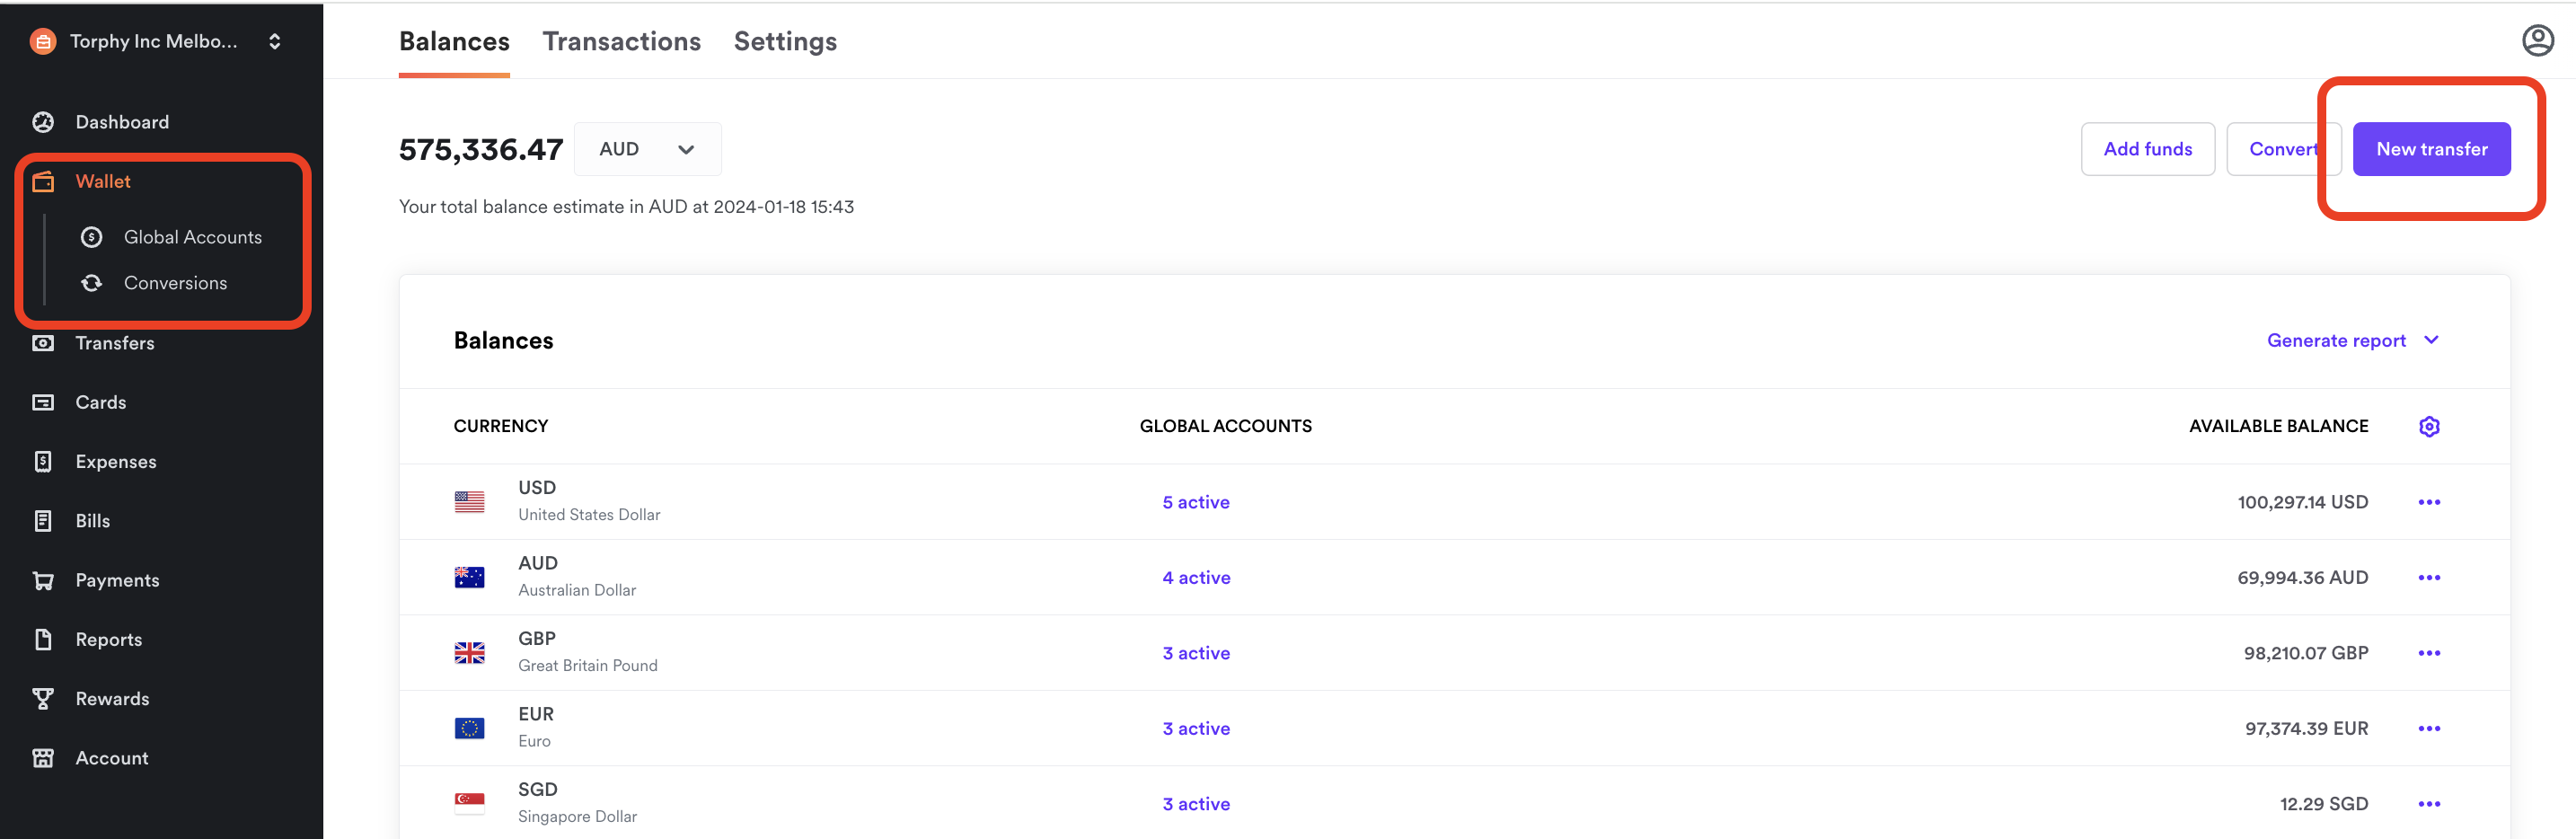Open Expenses from the sidebar
This screenshot has height=839, width=2576.
tap(115, 461)
